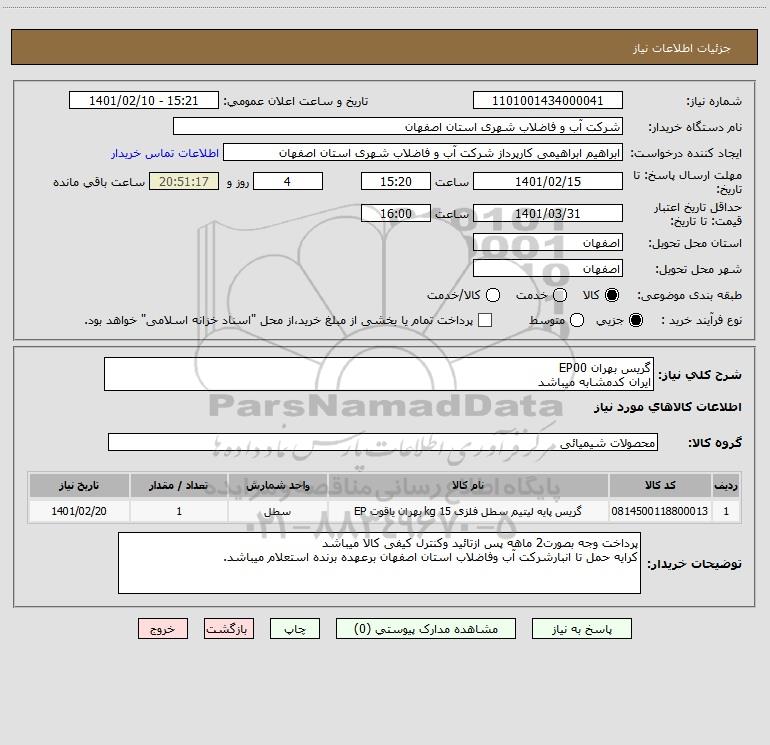The width and height of the screenshot is (770, 745).
Task: Click the quantity cell with value 1
Action: point(179,511)
